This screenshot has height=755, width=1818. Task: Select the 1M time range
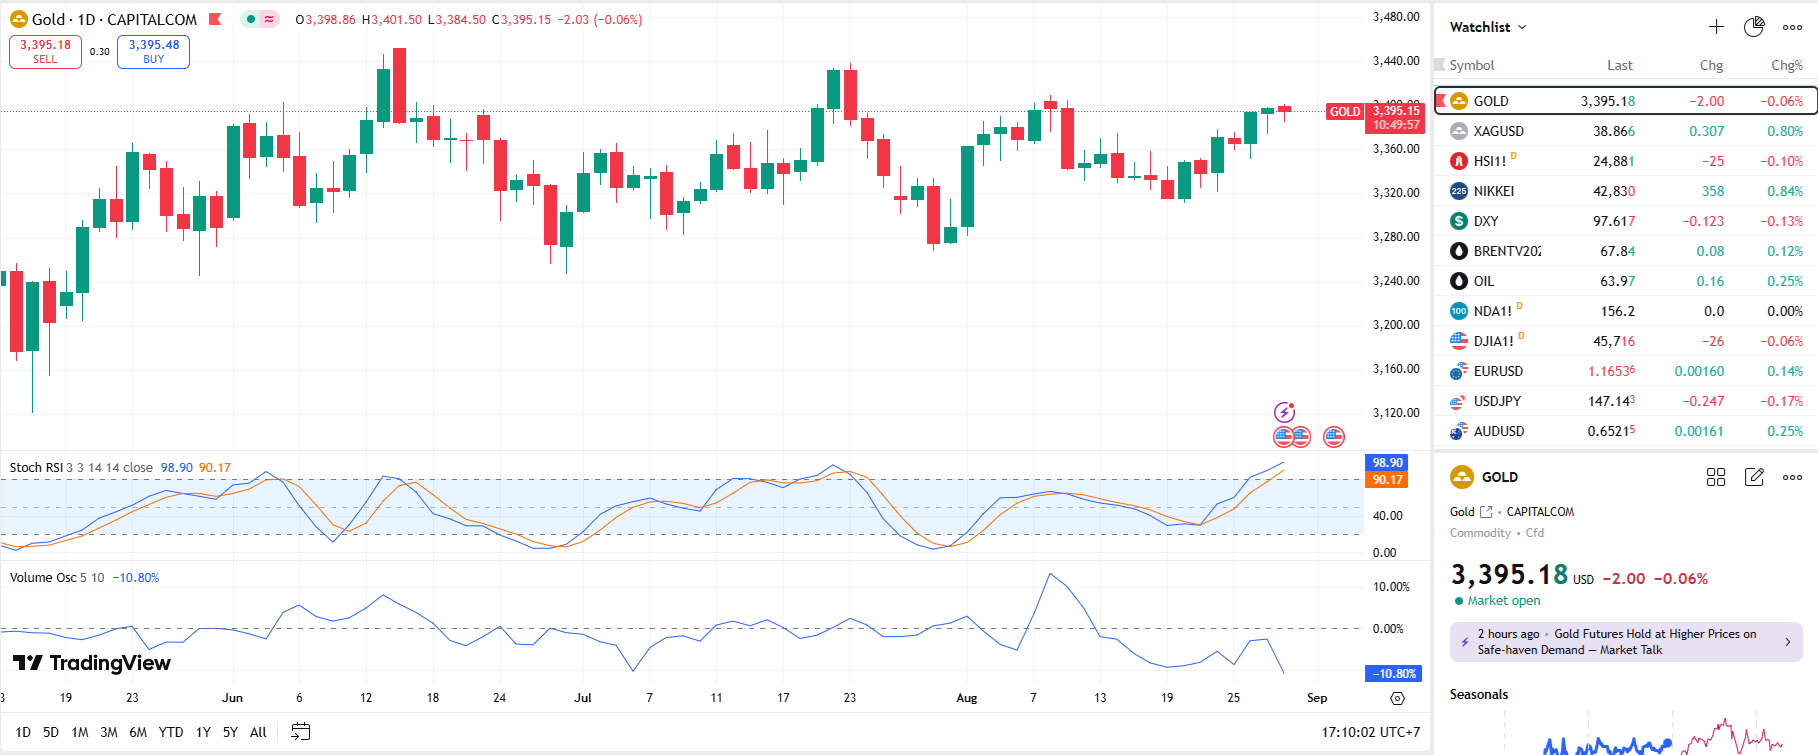click(80, 732)
